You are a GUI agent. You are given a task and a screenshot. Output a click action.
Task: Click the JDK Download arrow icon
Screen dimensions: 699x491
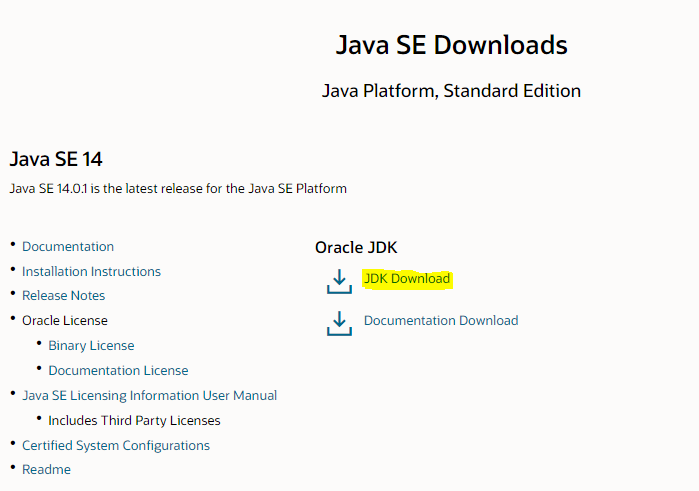(339, 281)
